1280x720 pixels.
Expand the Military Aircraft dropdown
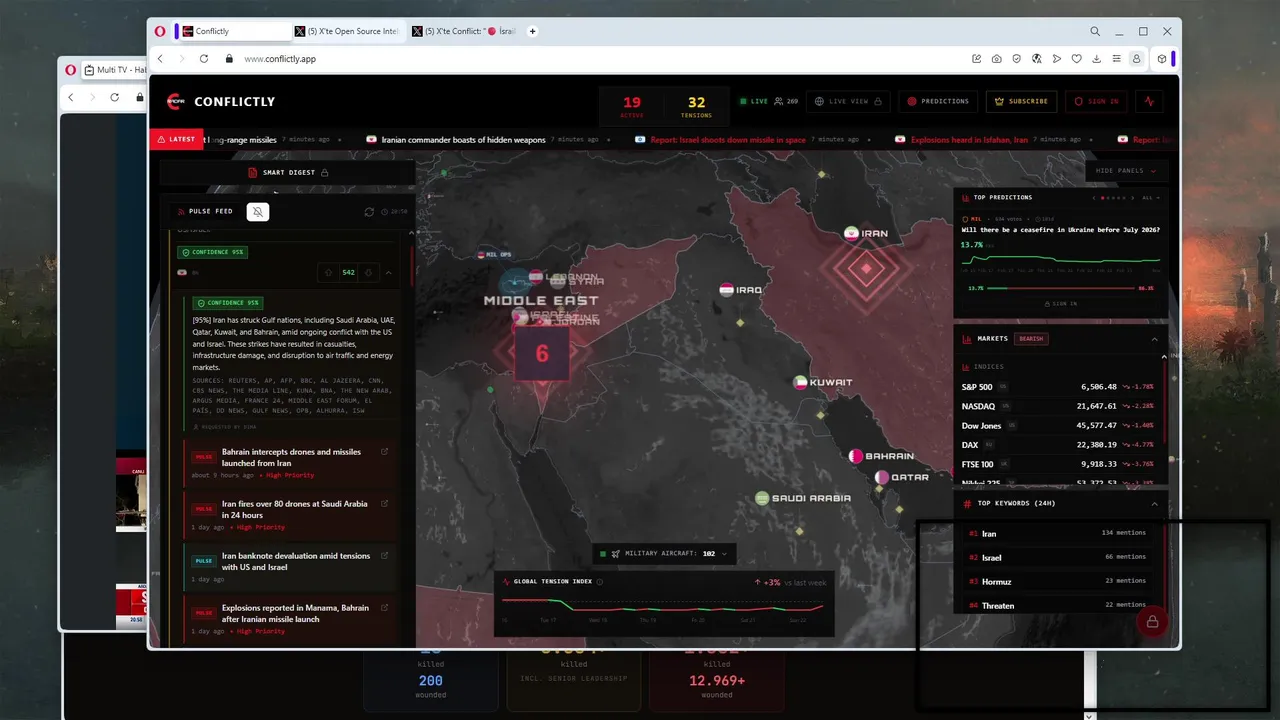tap(724, 554)
